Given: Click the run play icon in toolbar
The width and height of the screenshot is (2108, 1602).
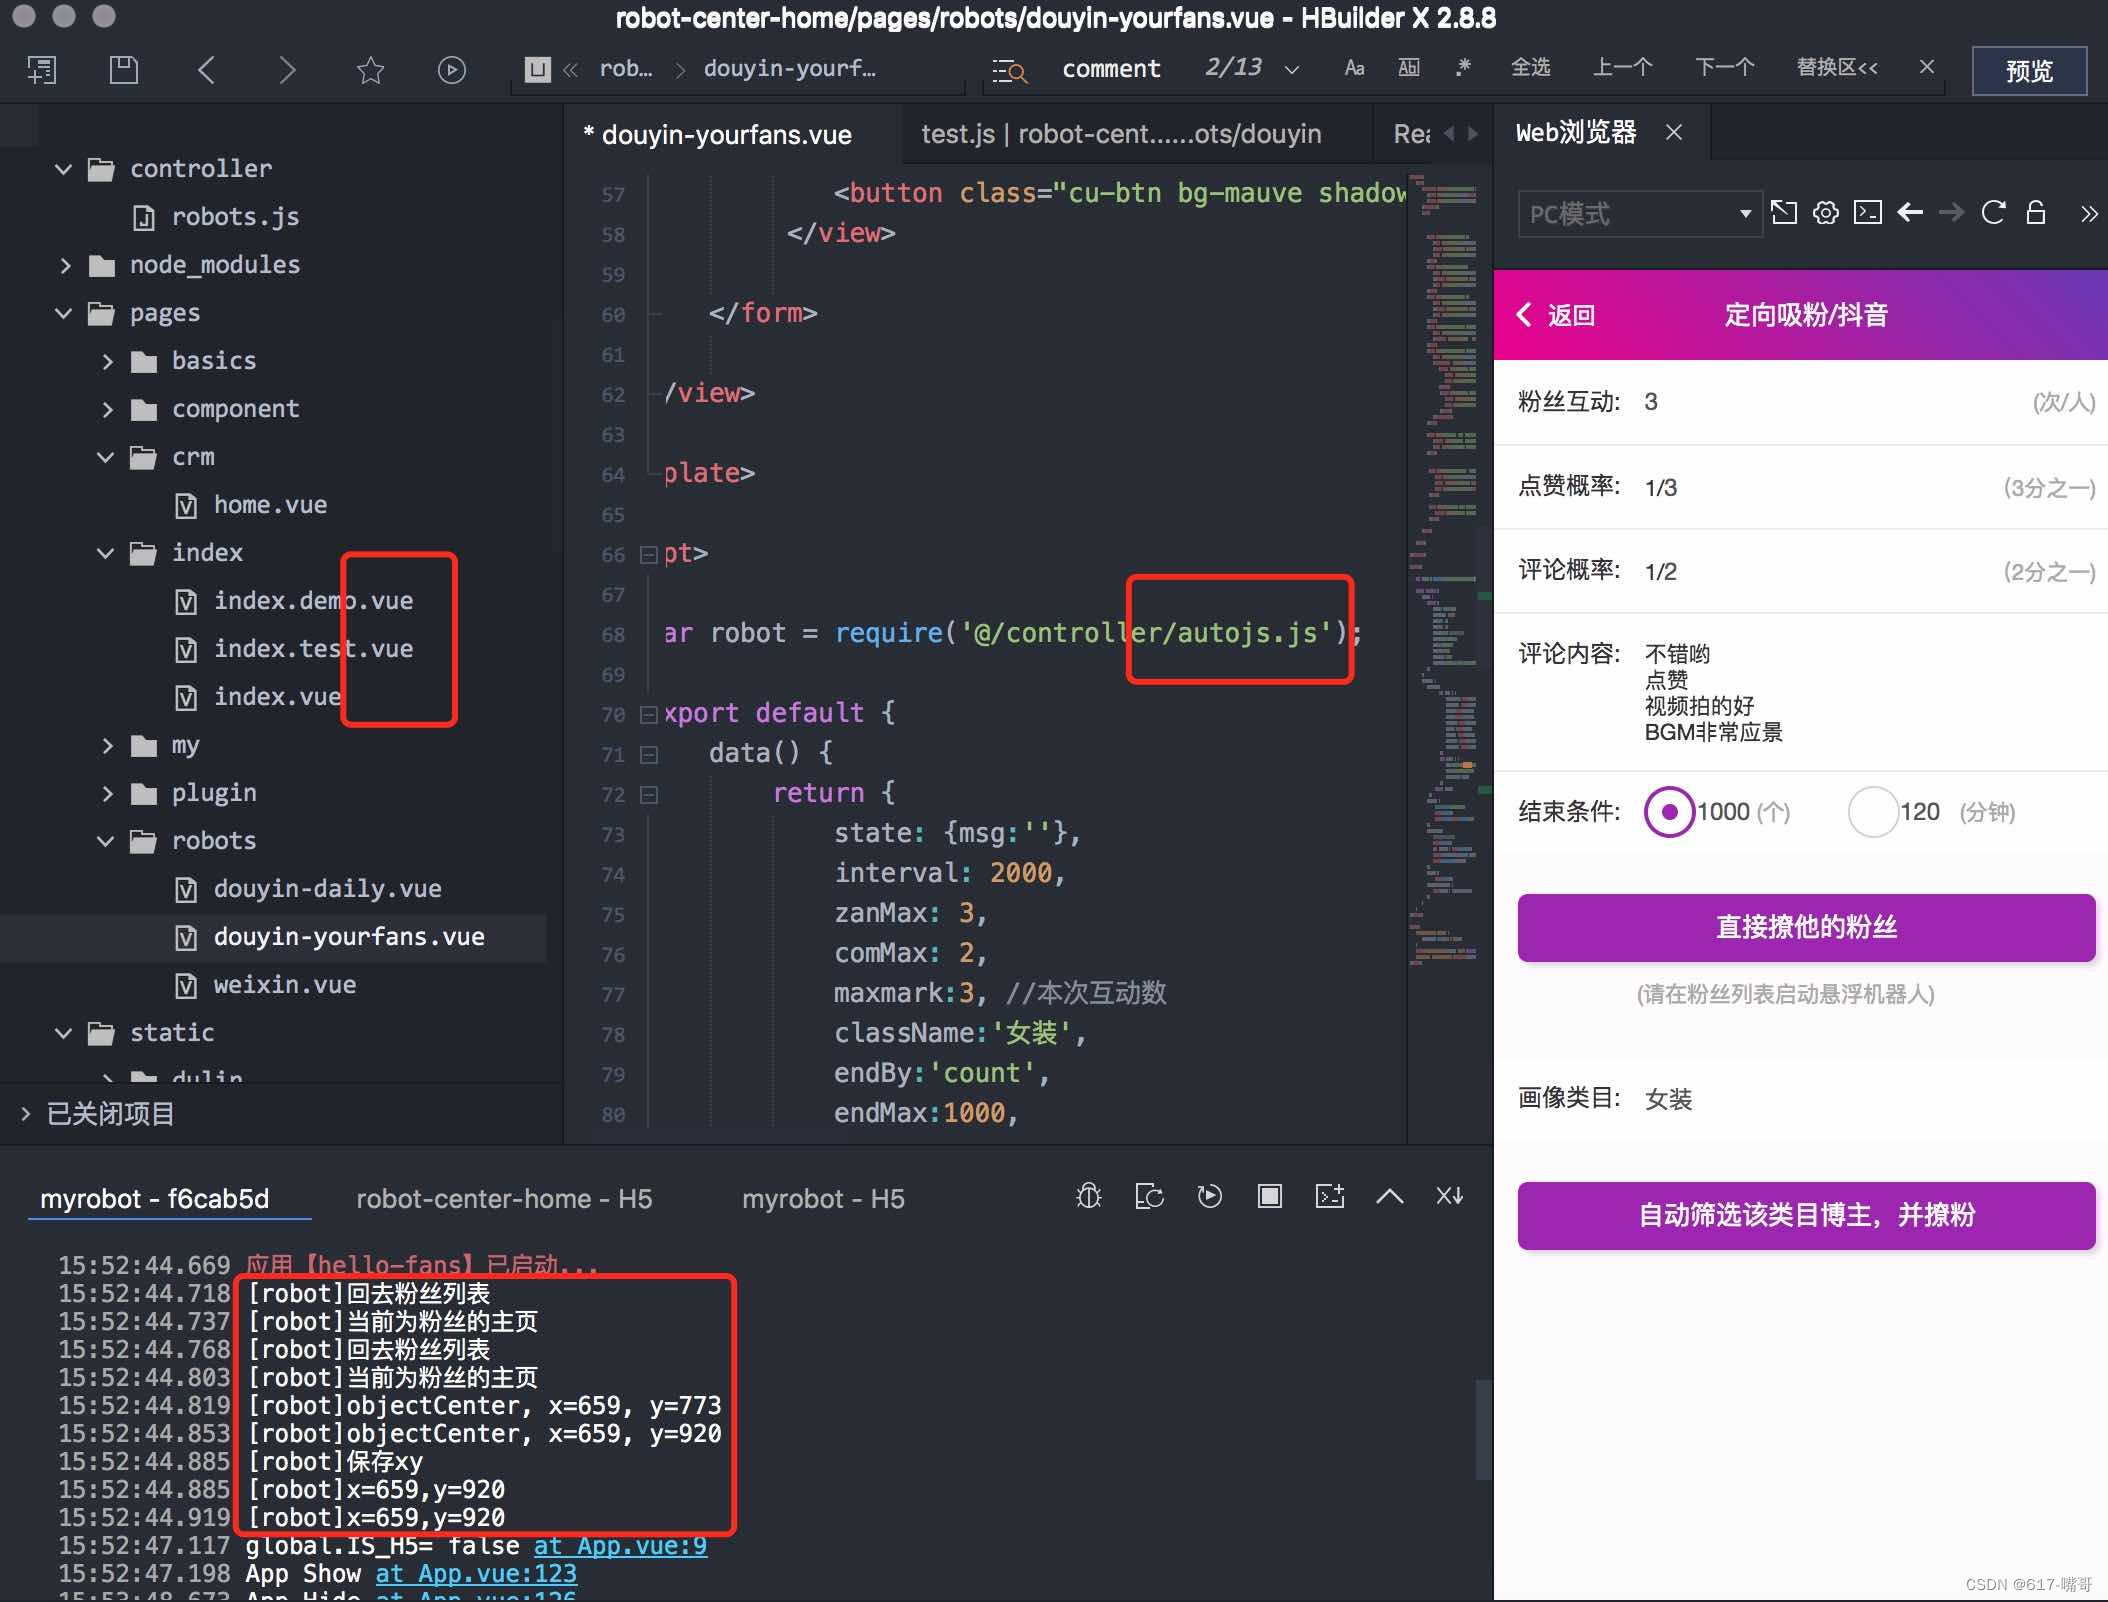Looking at the screenshot, I should [x=451, y=69].
